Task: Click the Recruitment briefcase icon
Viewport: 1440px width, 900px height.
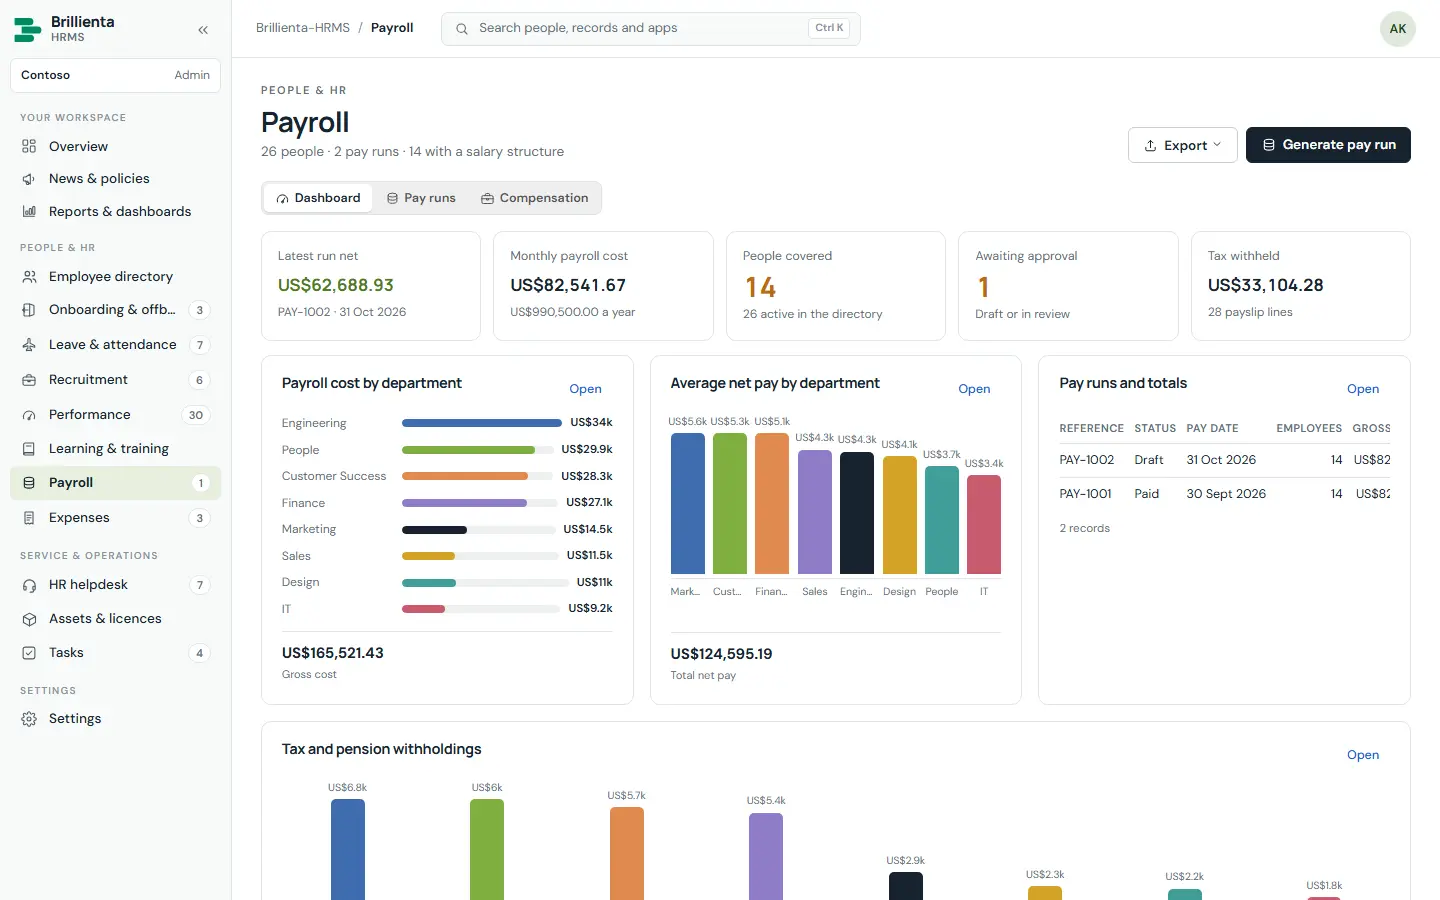Action: click(x=29, y=380)
